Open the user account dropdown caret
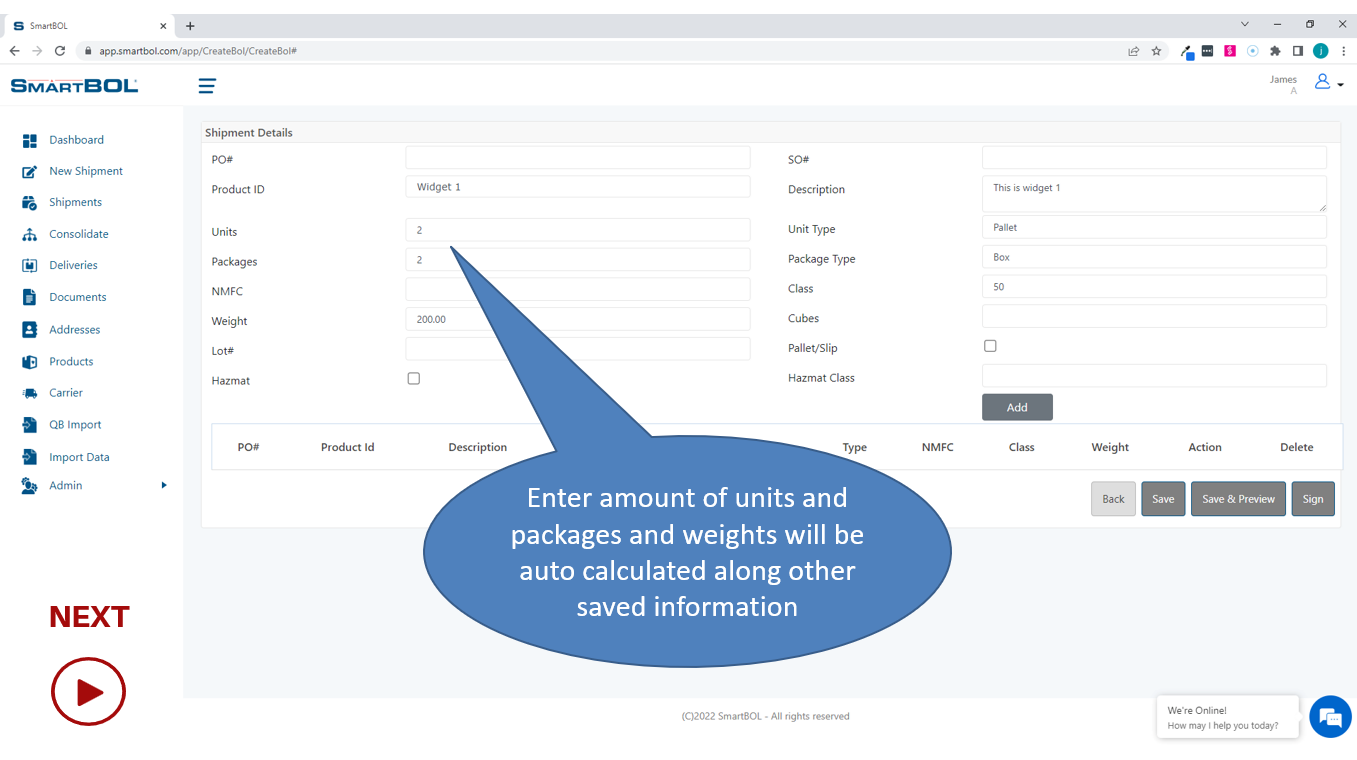The height and width of the screenshot is (760, 1357). click(1340, 85)
